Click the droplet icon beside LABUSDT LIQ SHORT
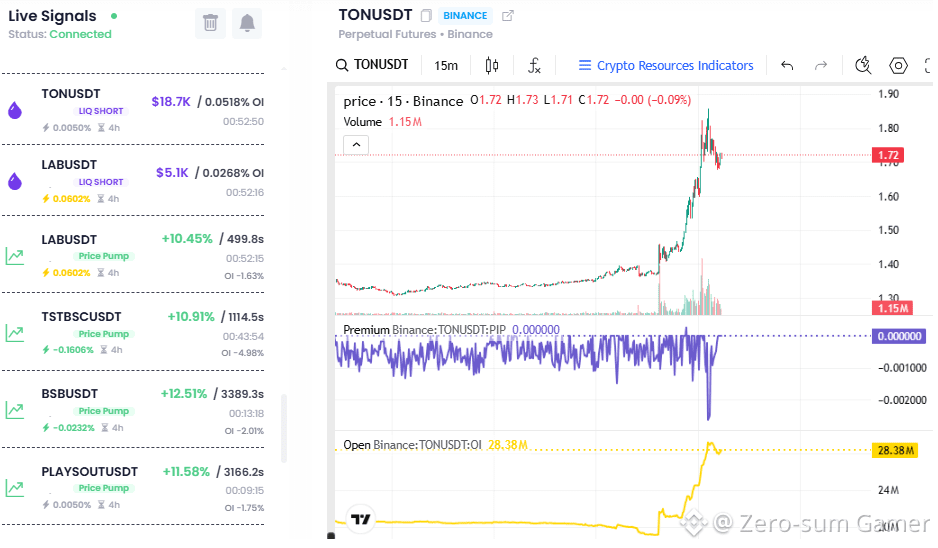The image size is (938, 548). click(x=15, y=181)
